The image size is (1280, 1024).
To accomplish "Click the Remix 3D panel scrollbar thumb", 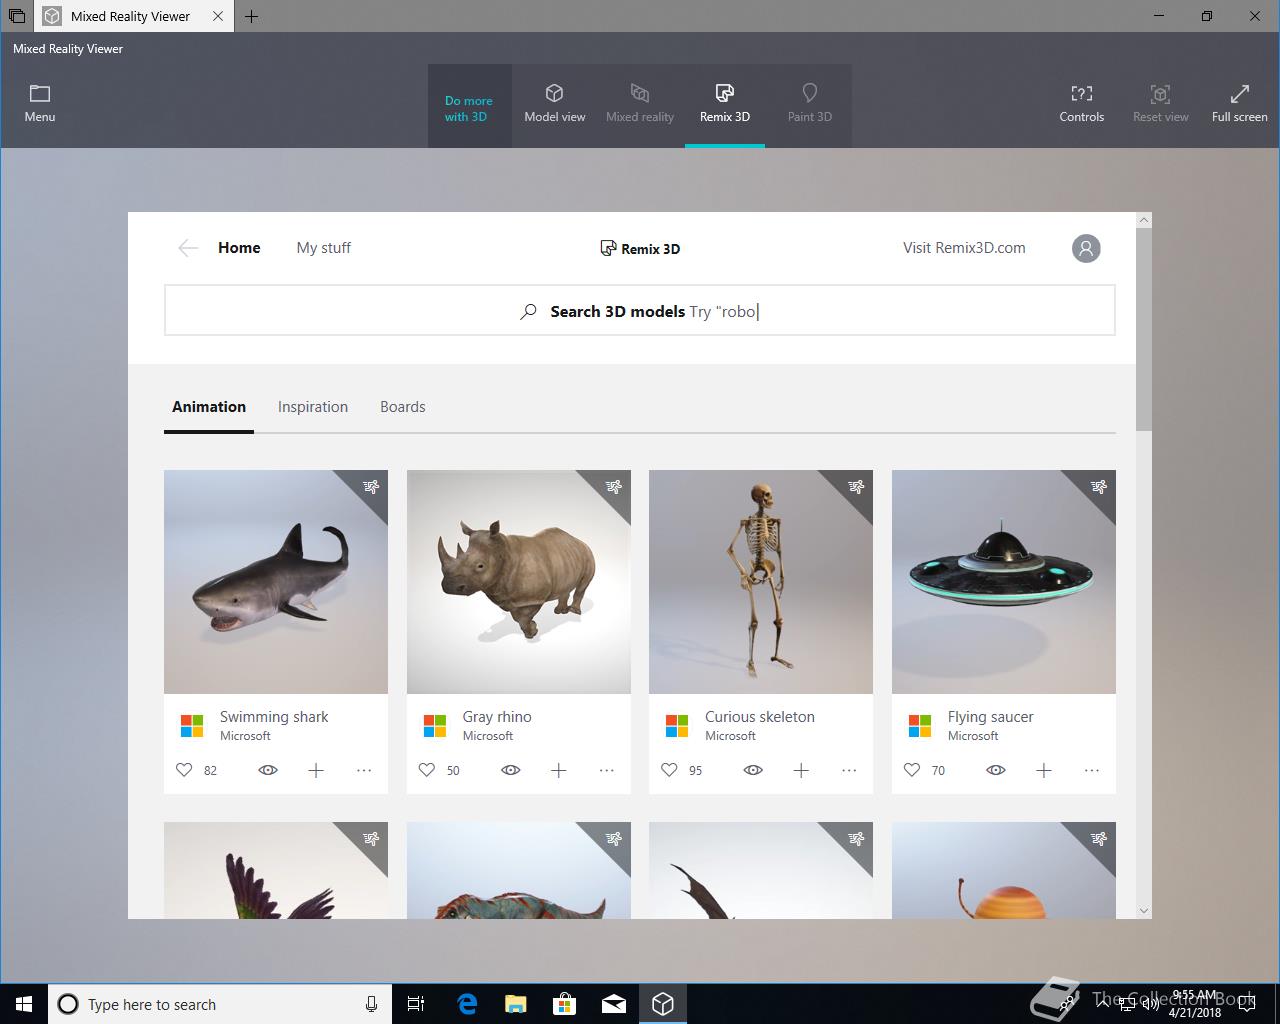I will [1144, 329].
